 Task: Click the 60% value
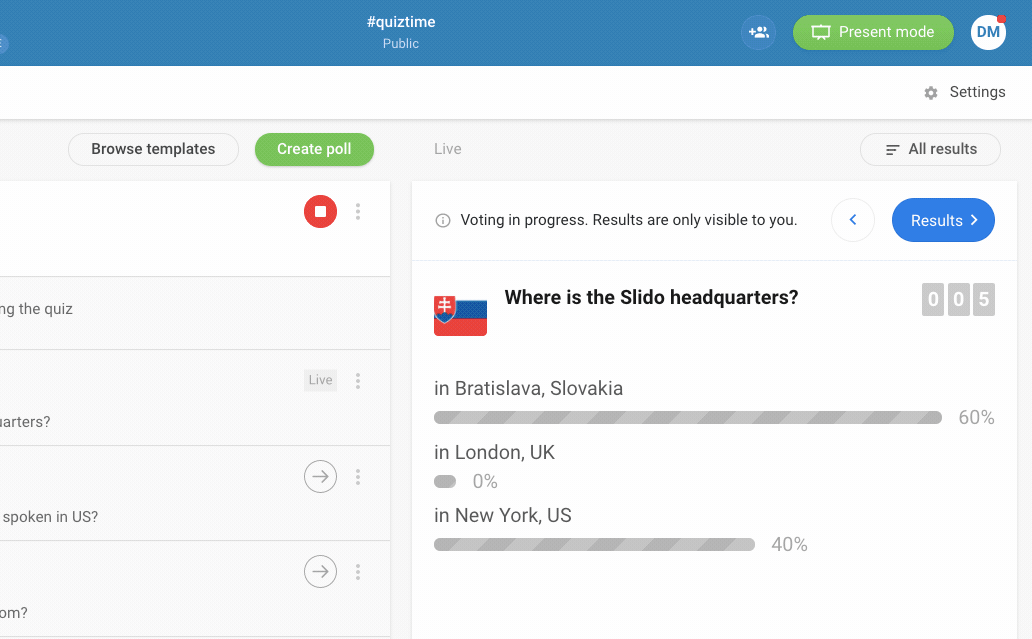[x=976, y=417]
